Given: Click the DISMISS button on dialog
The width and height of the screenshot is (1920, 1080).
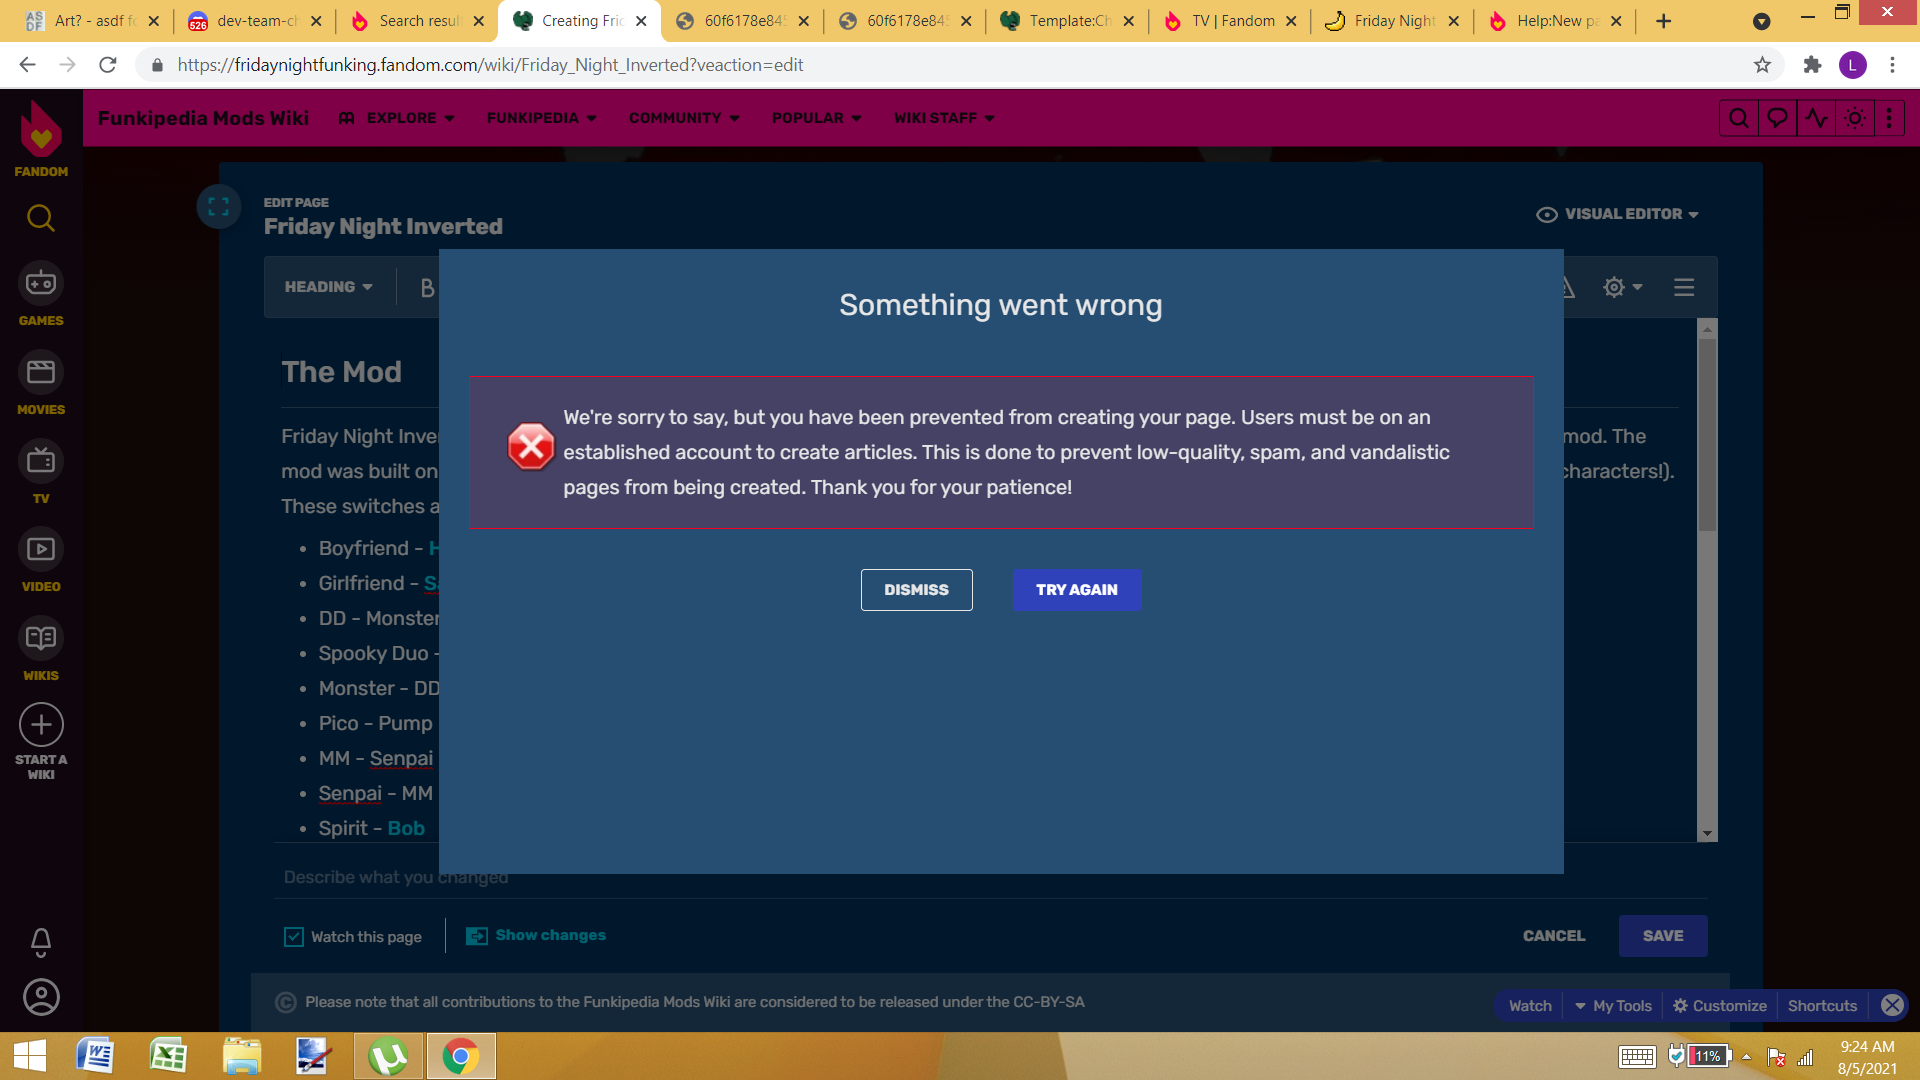Looking at the screenshot, I should [x=916, y=589].
